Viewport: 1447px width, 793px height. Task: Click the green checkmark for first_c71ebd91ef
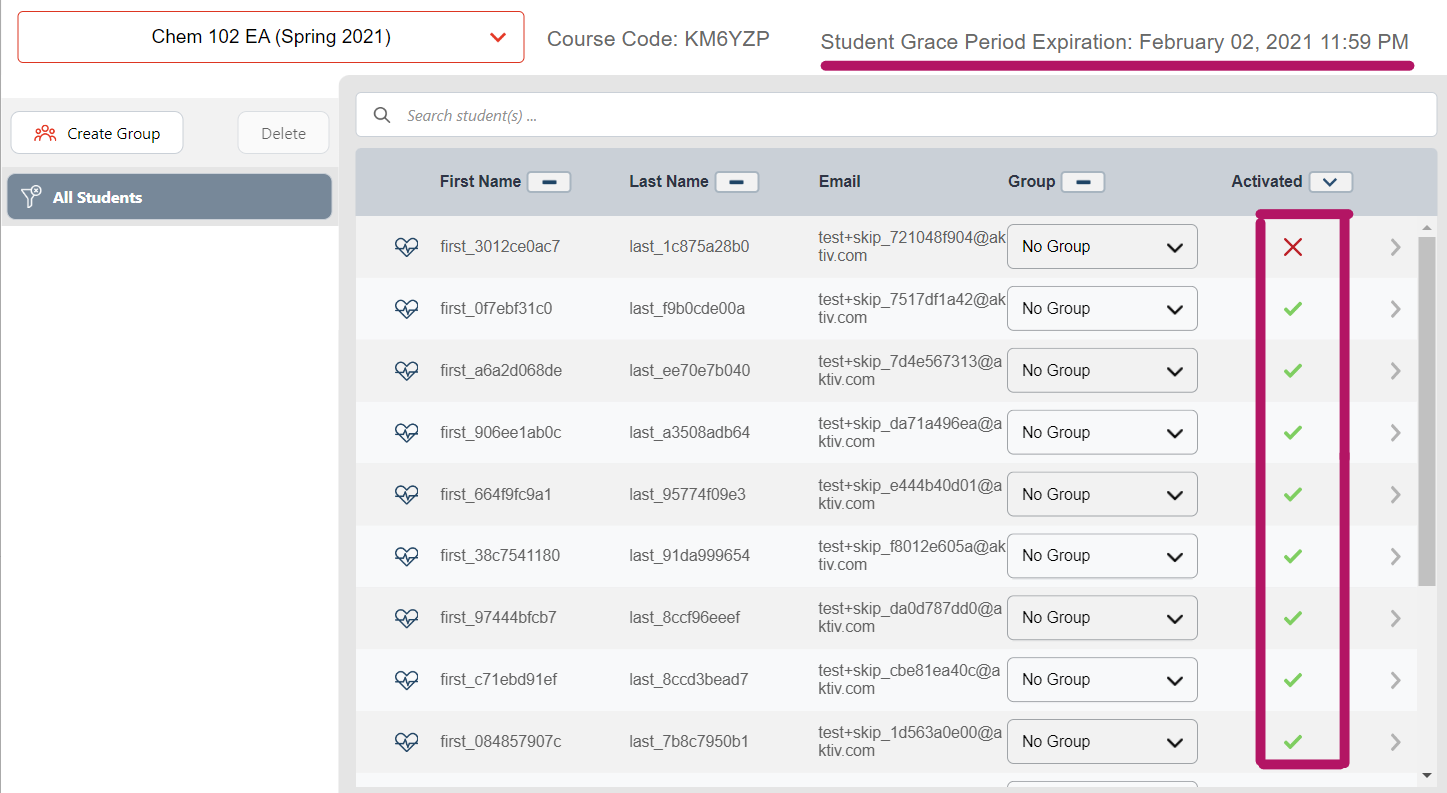(1292, 679)
